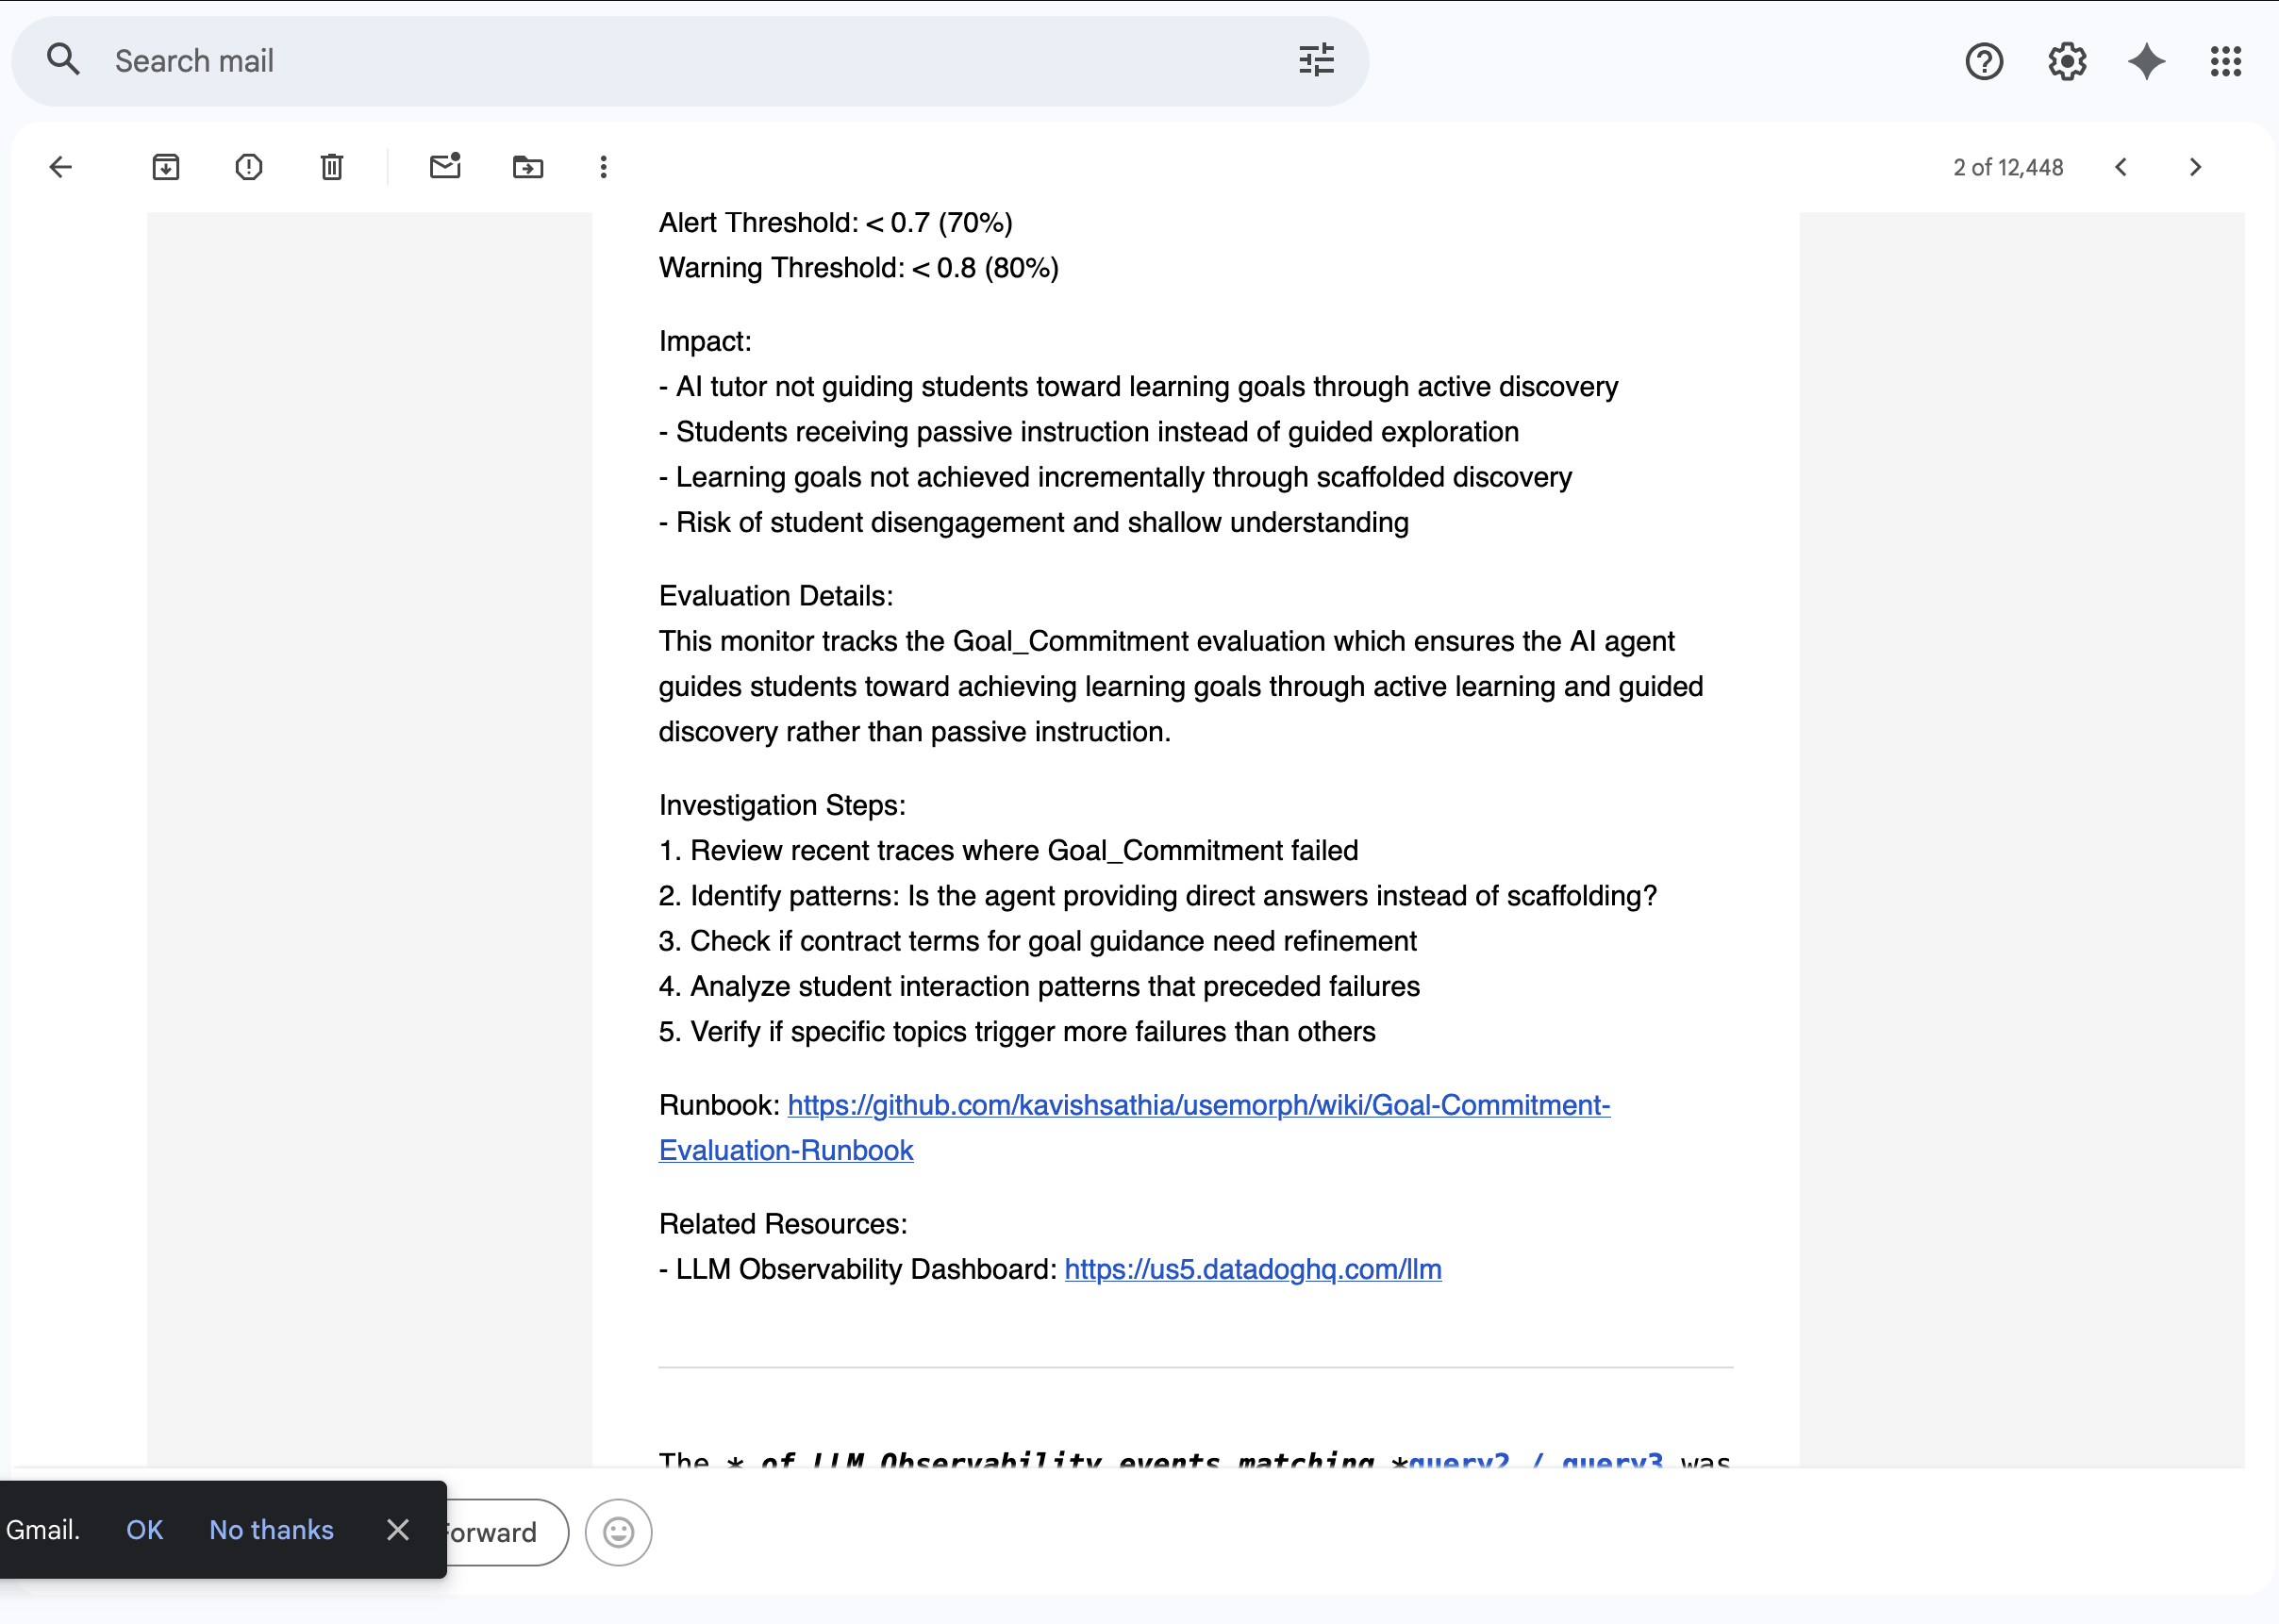Show search options filter icon
This screenshot has width=2279, height=1624.
(1316, 60)
